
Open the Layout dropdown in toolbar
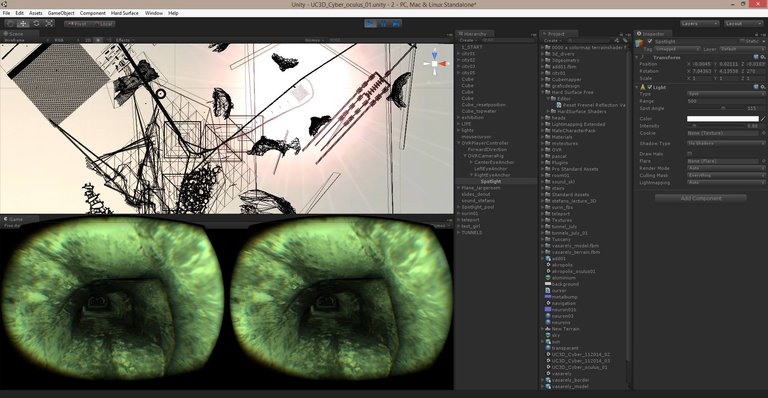pyautogui.click(x=743, y=23)
